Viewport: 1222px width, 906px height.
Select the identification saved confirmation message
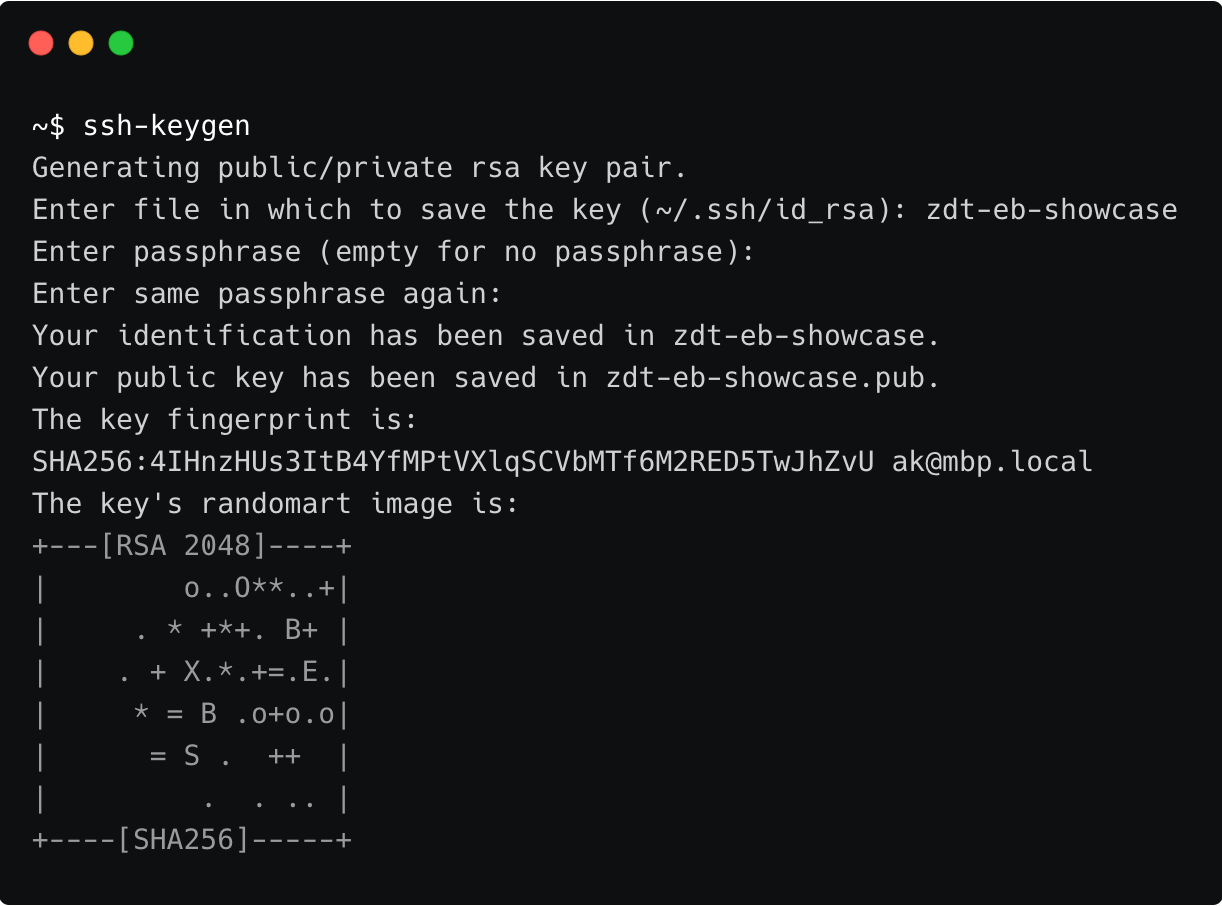point(485,335)
